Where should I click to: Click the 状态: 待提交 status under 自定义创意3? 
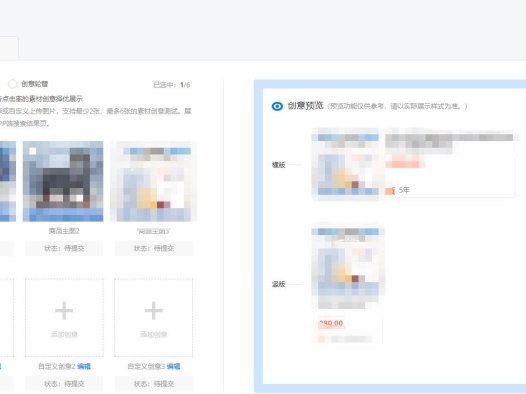(x=154, y=384)
